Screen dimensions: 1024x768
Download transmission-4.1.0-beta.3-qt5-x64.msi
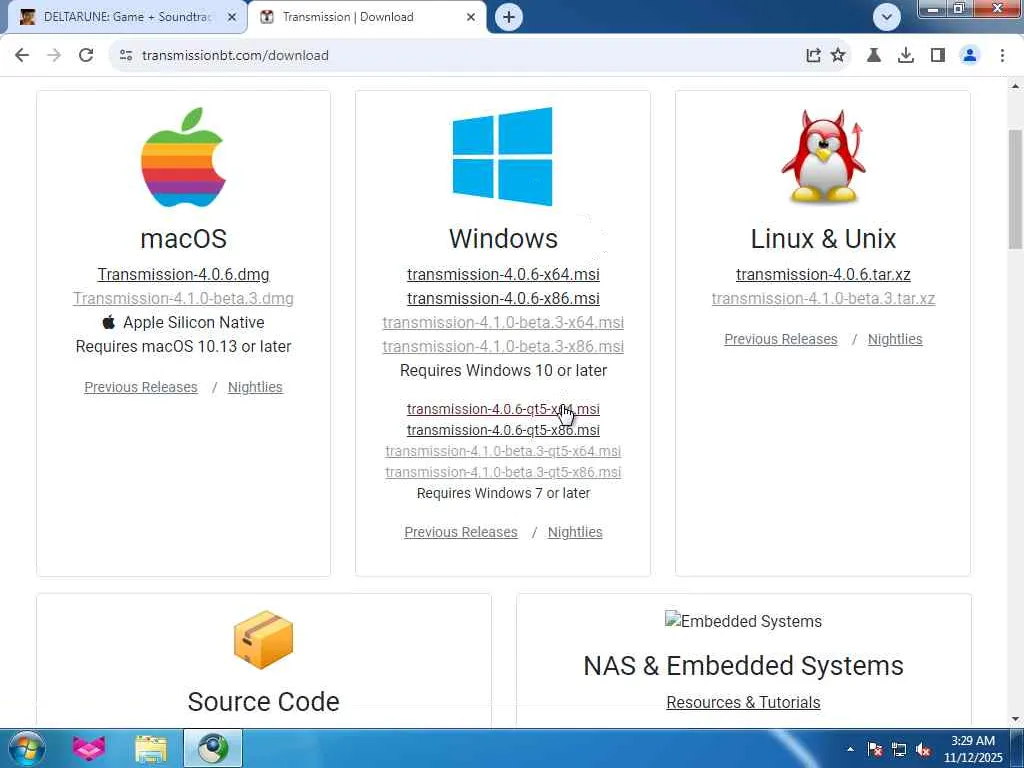coord(504,451)
